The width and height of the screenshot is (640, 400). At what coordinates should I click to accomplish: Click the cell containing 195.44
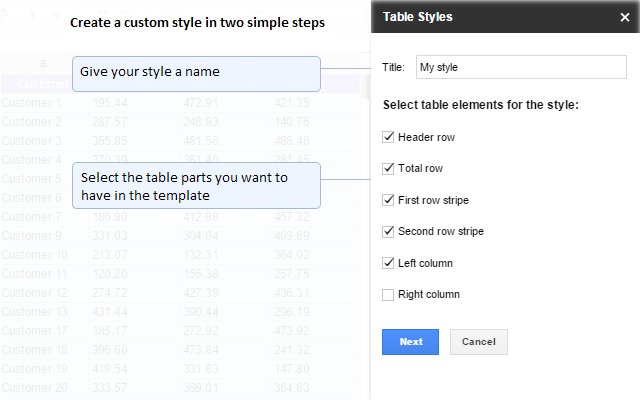(x=112, y=103)
